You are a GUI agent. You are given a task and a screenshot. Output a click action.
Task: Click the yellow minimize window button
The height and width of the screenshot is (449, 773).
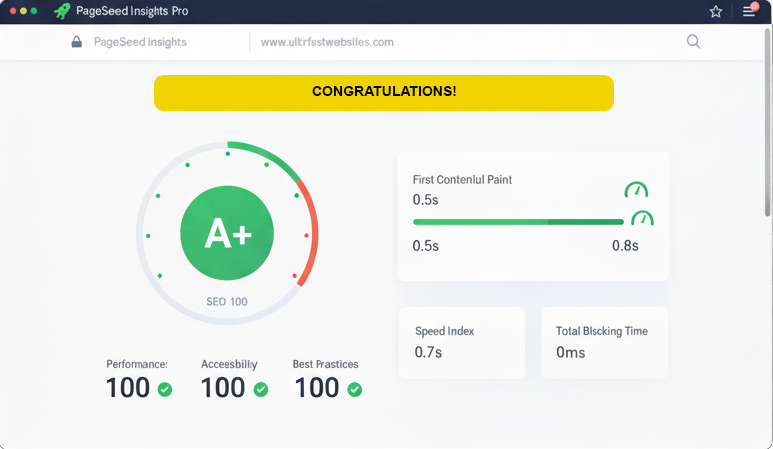click(23, 11)
